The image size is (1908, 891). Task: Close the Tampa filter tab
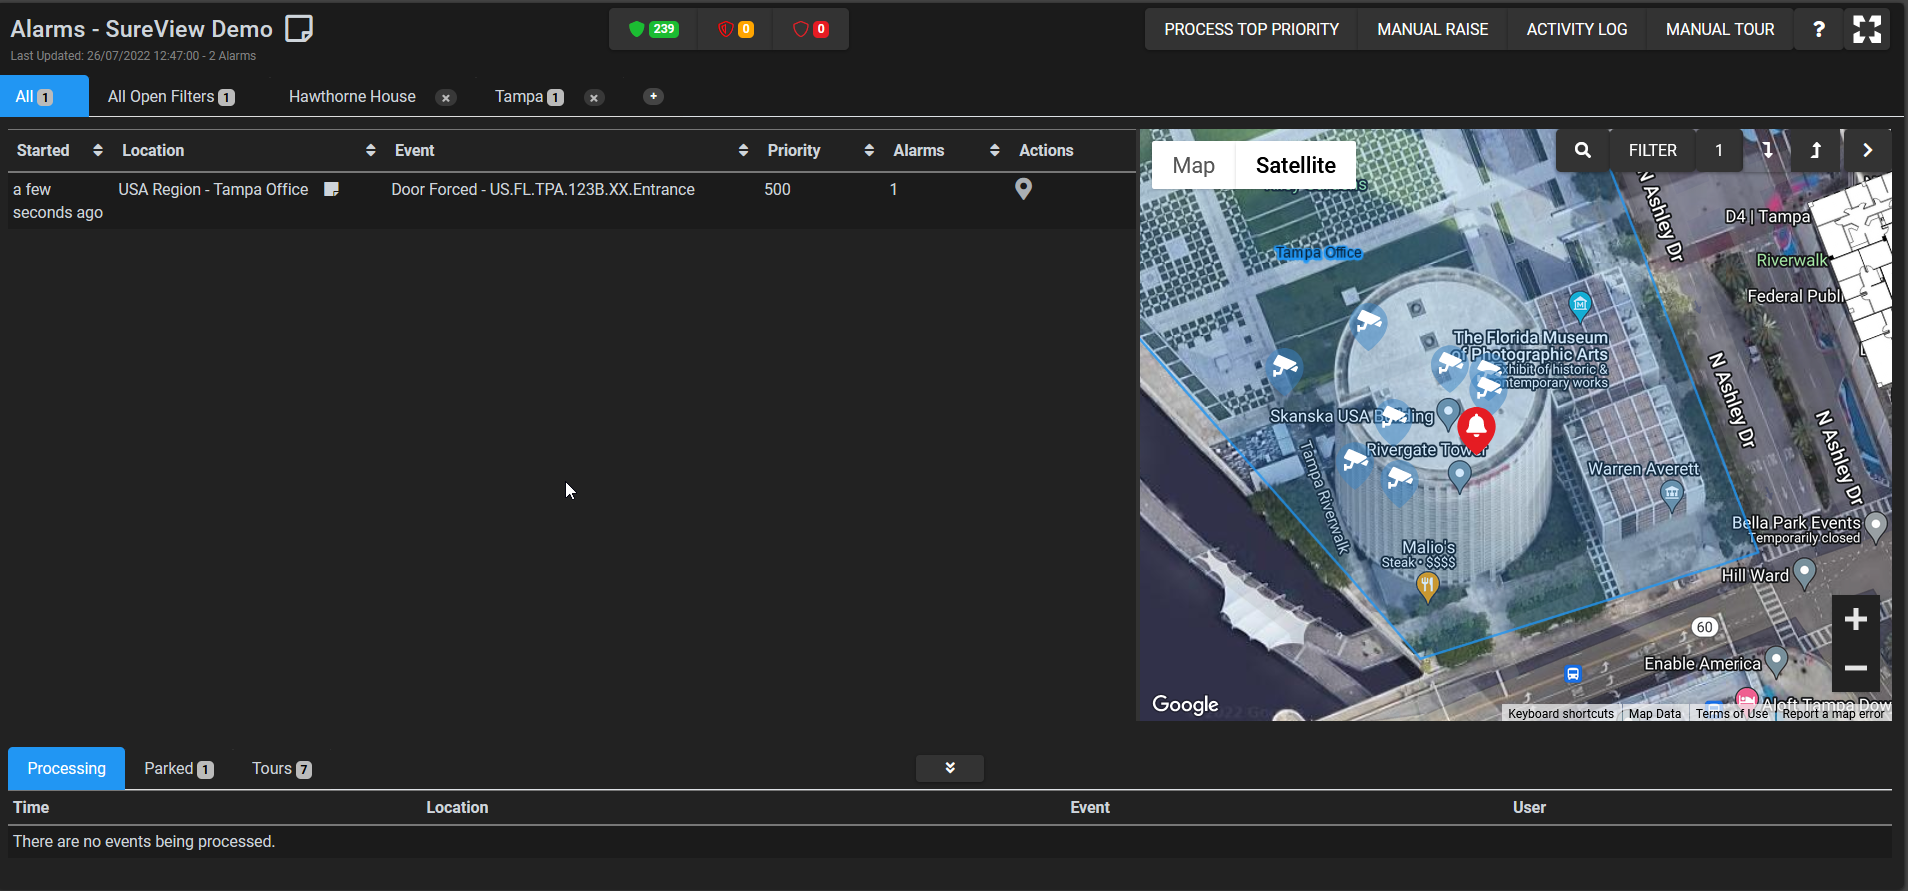pos(594,98)
